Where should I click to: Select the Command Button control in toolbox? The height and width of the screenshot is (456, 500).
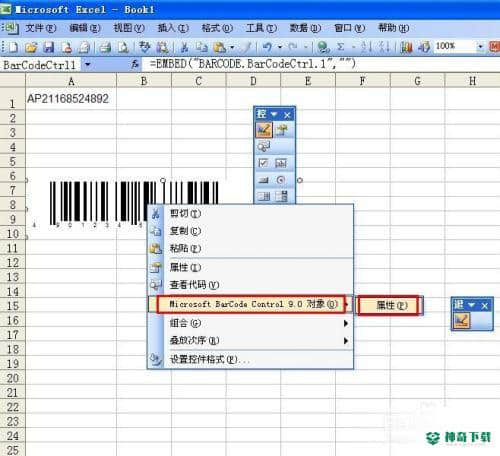click(263, 180)
